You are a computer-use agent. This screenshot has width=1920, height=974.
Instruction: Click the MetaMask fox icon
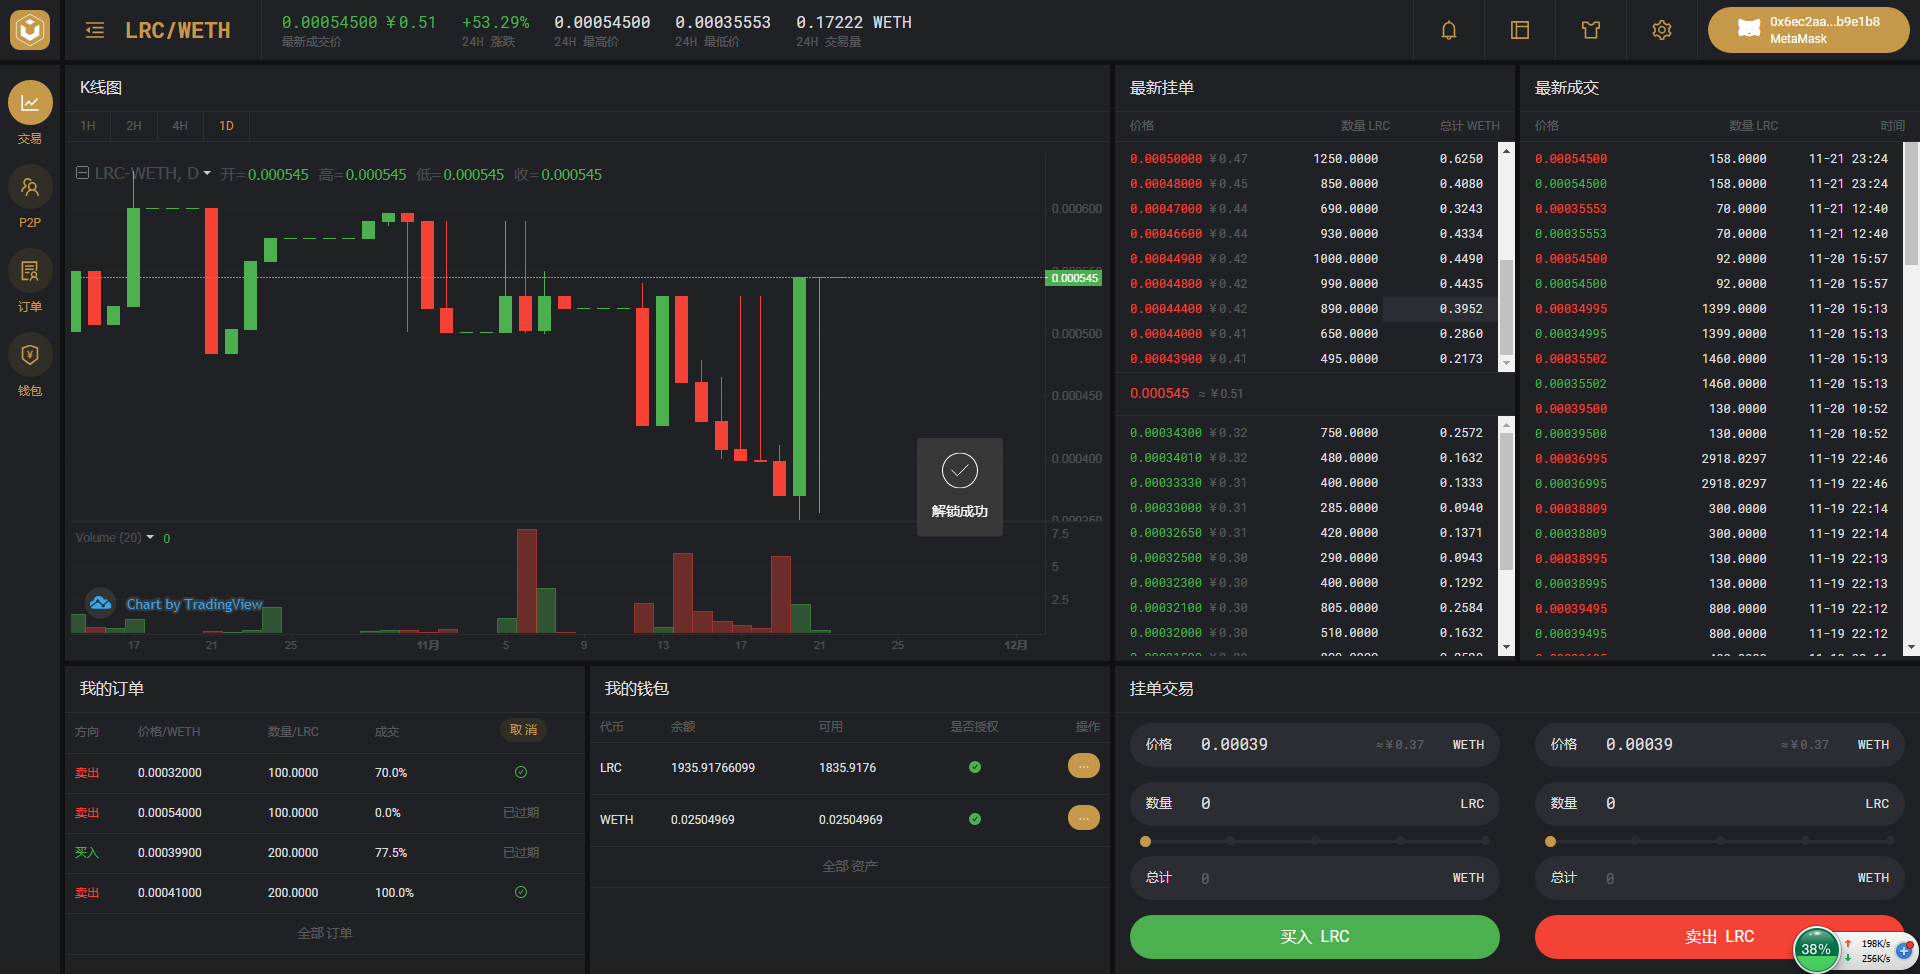pyautogui.click(x=1749, y=29)
